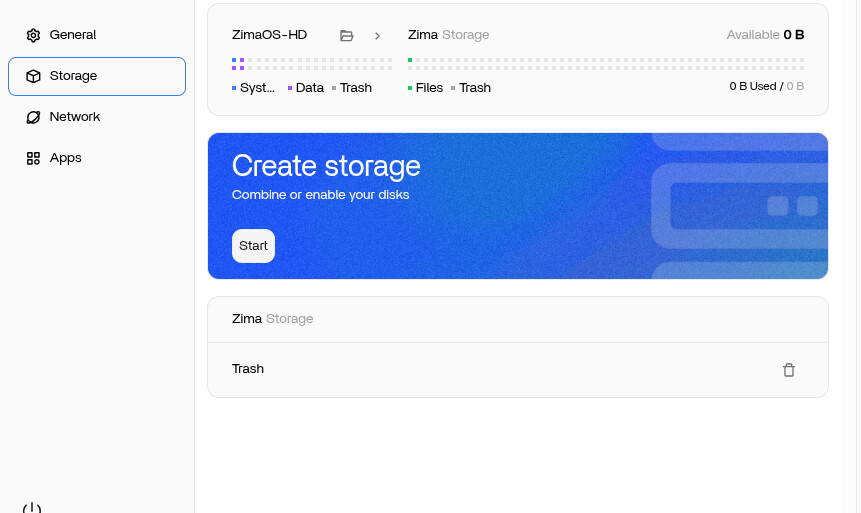Select the purple Data legend entry
Screen dimensions: 861x513
pyautogui.click(x=306, y=88)
